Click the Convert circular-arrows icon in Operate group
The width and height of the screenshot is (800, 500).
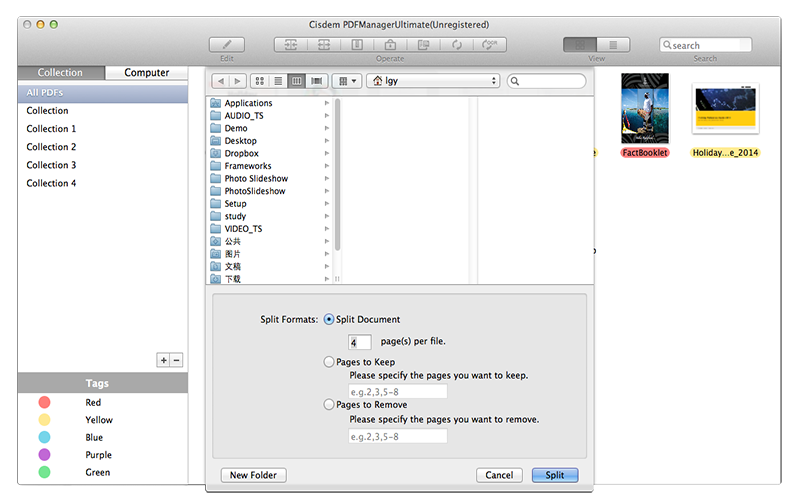(457, 45)
